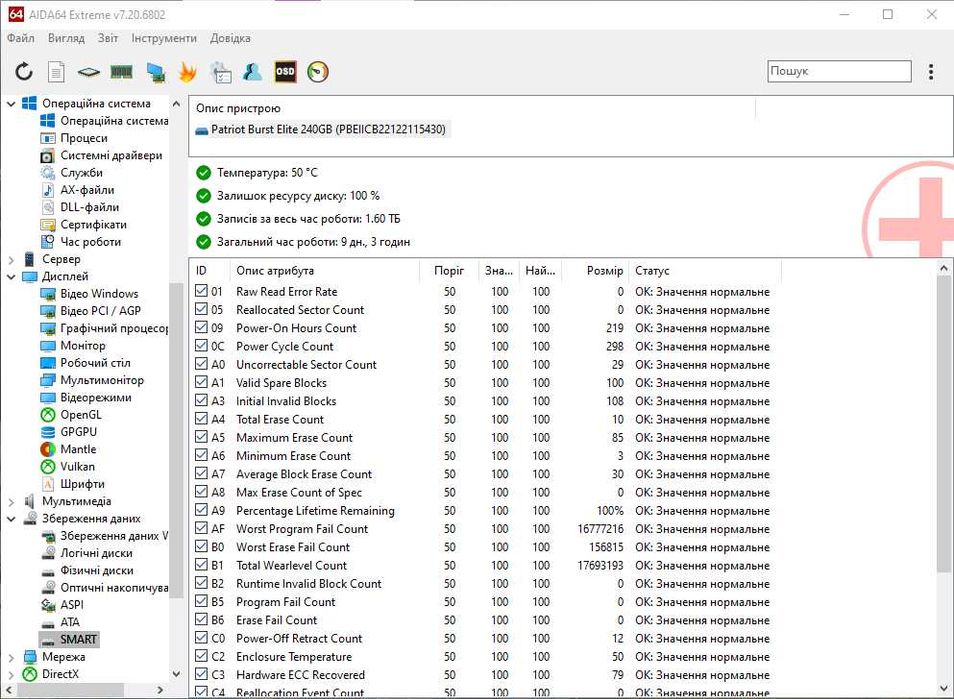Click the network computers toolbar icon
954x699 pixels.
(156, 72)
